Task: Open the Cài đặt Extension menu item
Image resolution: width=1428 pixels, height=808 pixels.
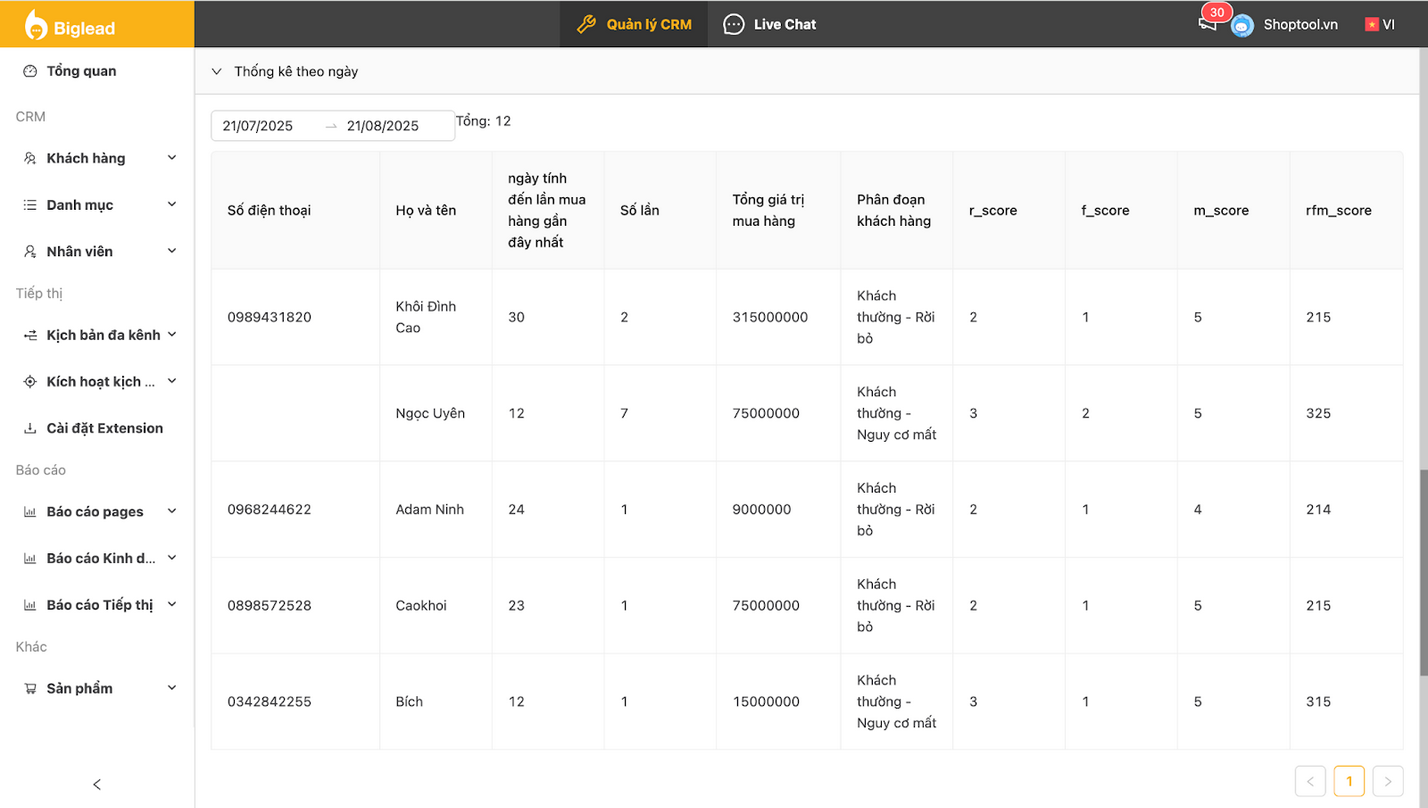Action: click(97, 428)
